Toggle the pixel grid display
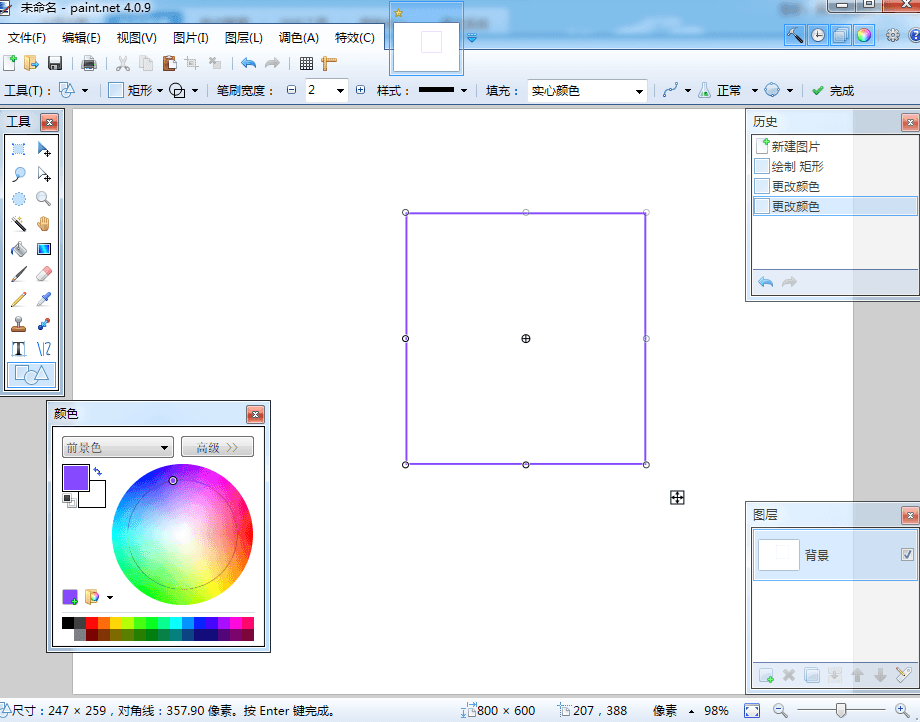The image size is (920, 722). point(306,63)
